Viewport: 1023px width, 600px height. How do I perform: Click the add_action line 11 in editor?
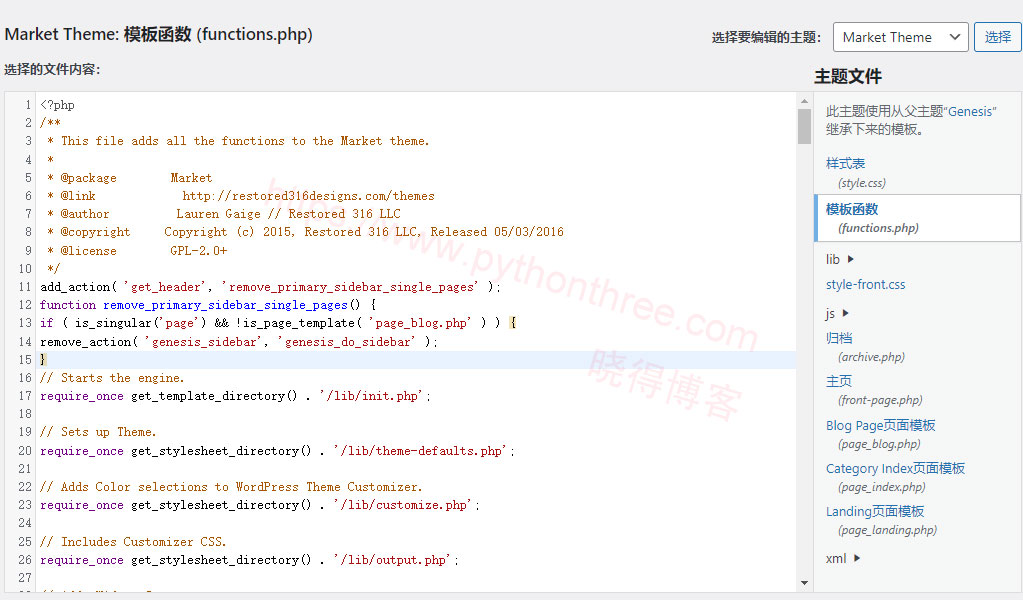[270, 287]
